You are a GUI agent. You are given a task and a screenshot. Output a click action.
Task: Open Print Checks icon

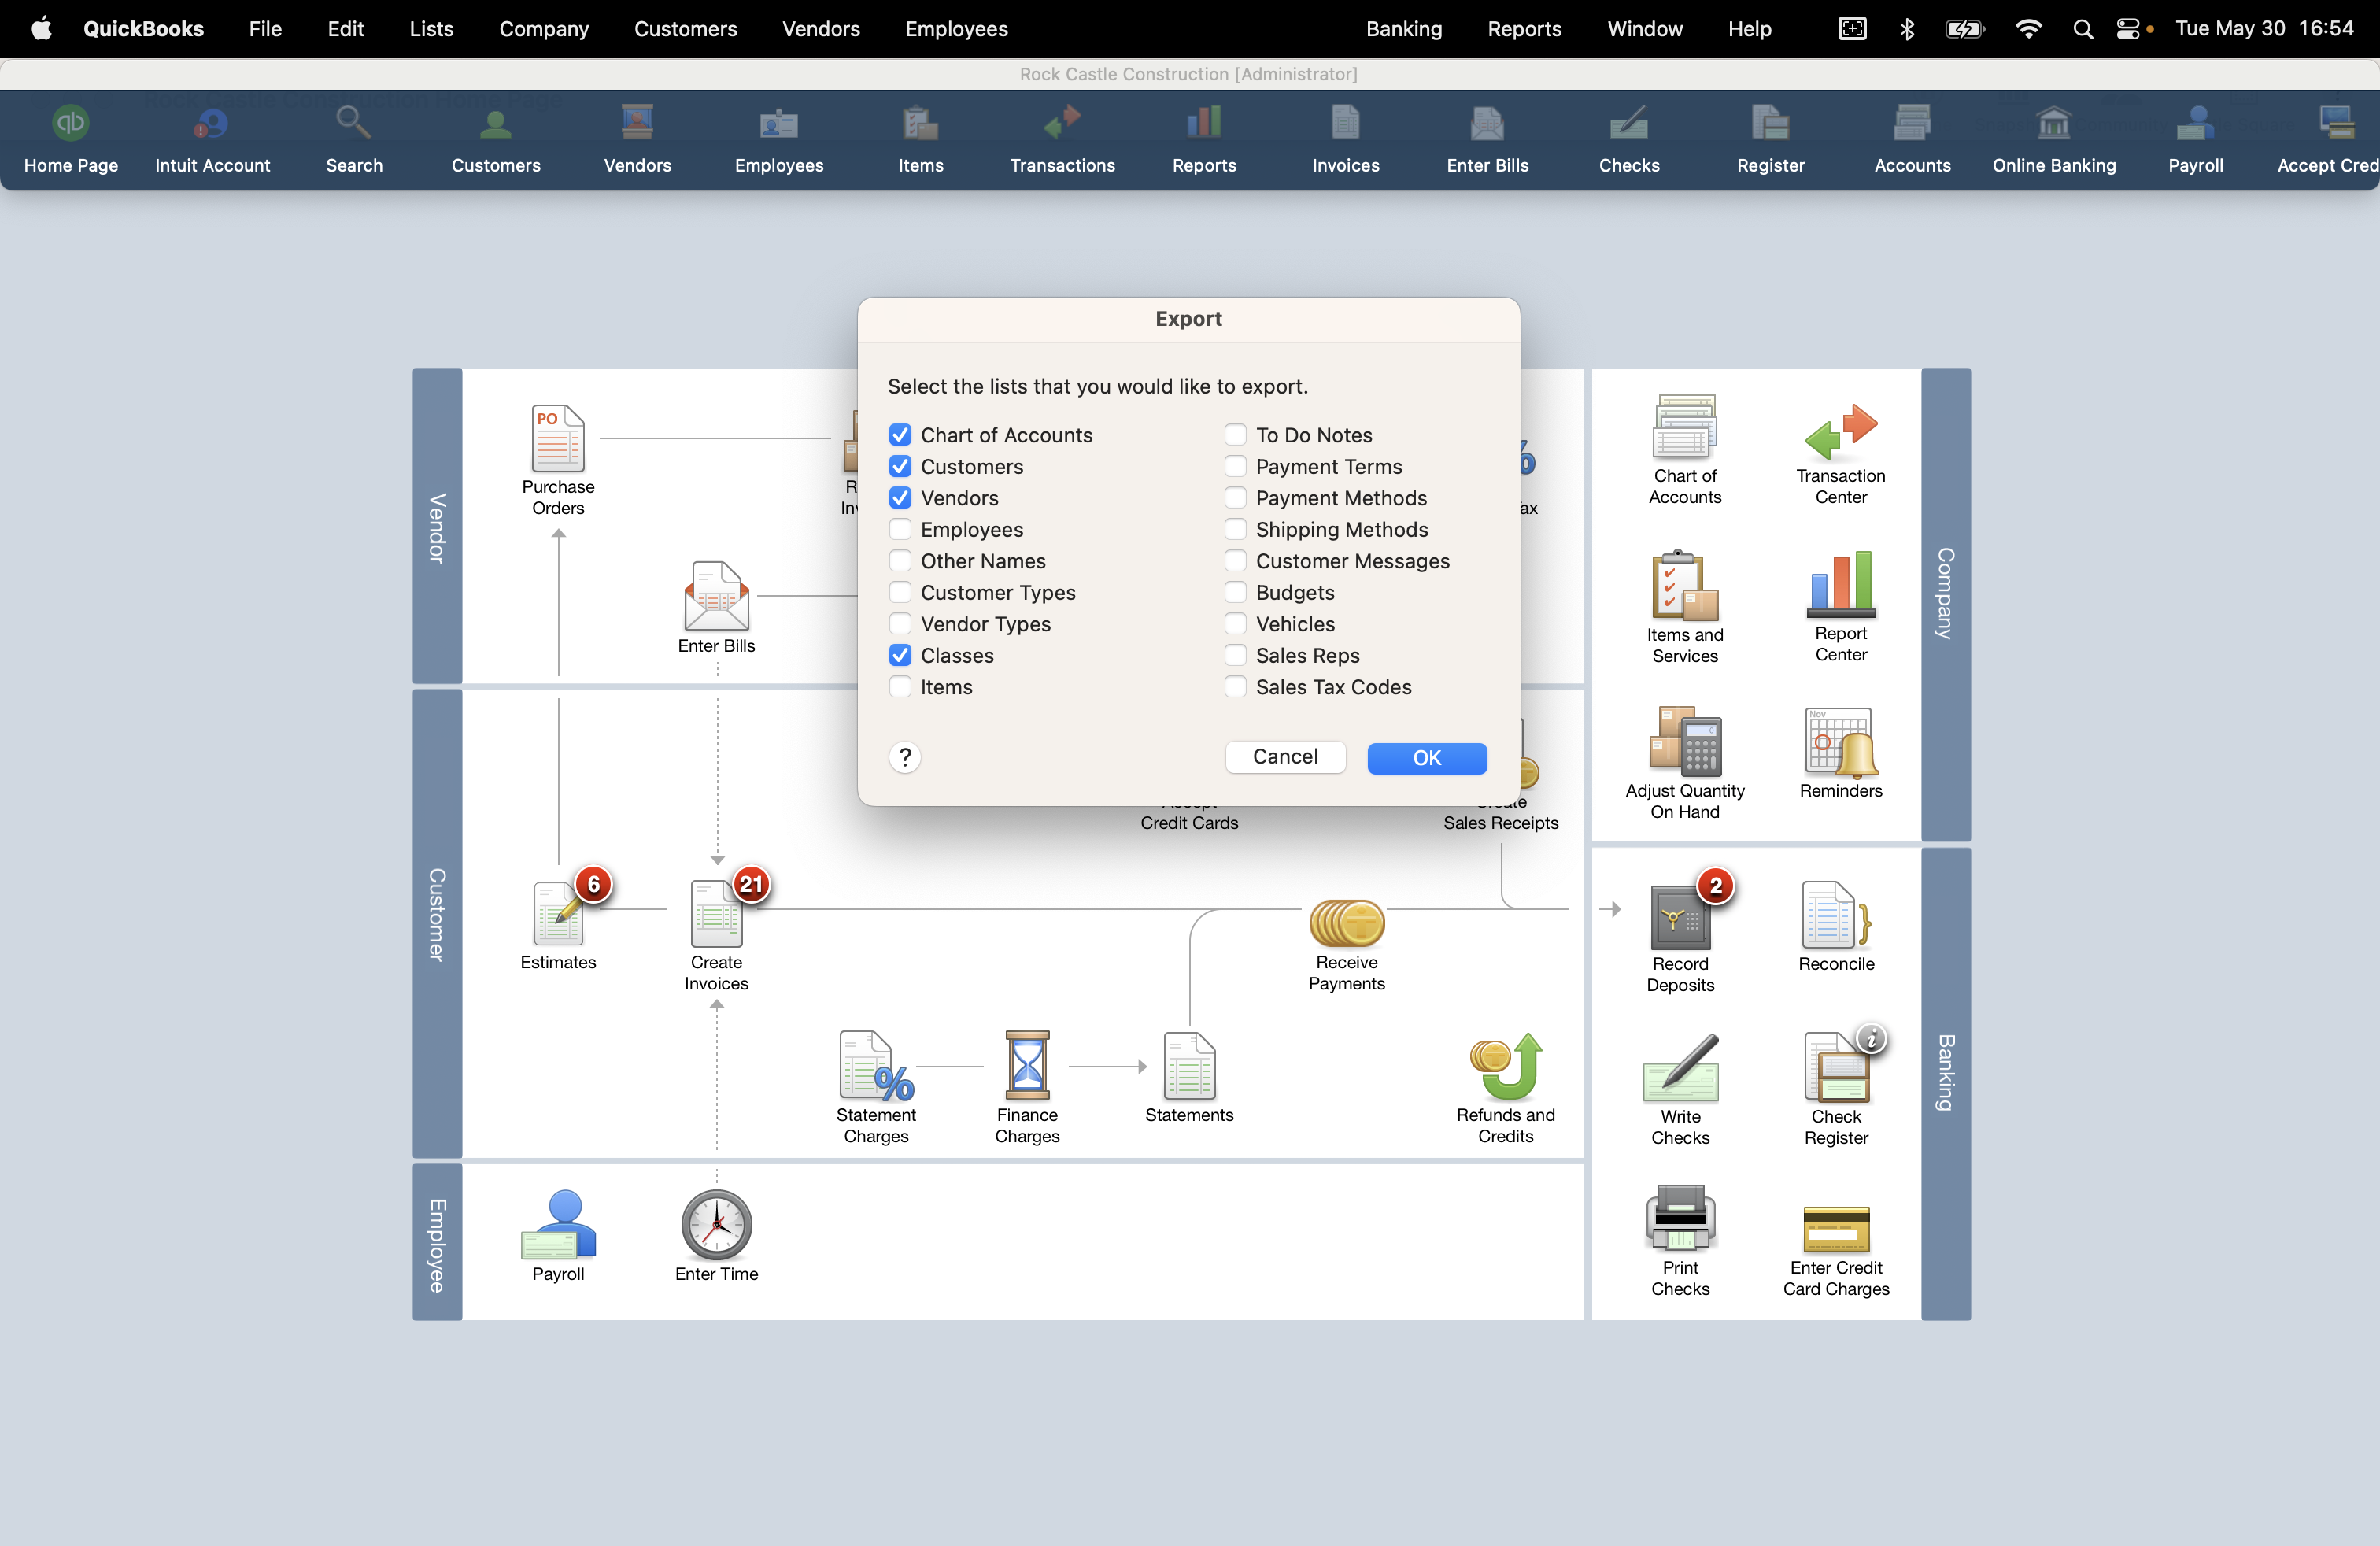[1680, 1217]
